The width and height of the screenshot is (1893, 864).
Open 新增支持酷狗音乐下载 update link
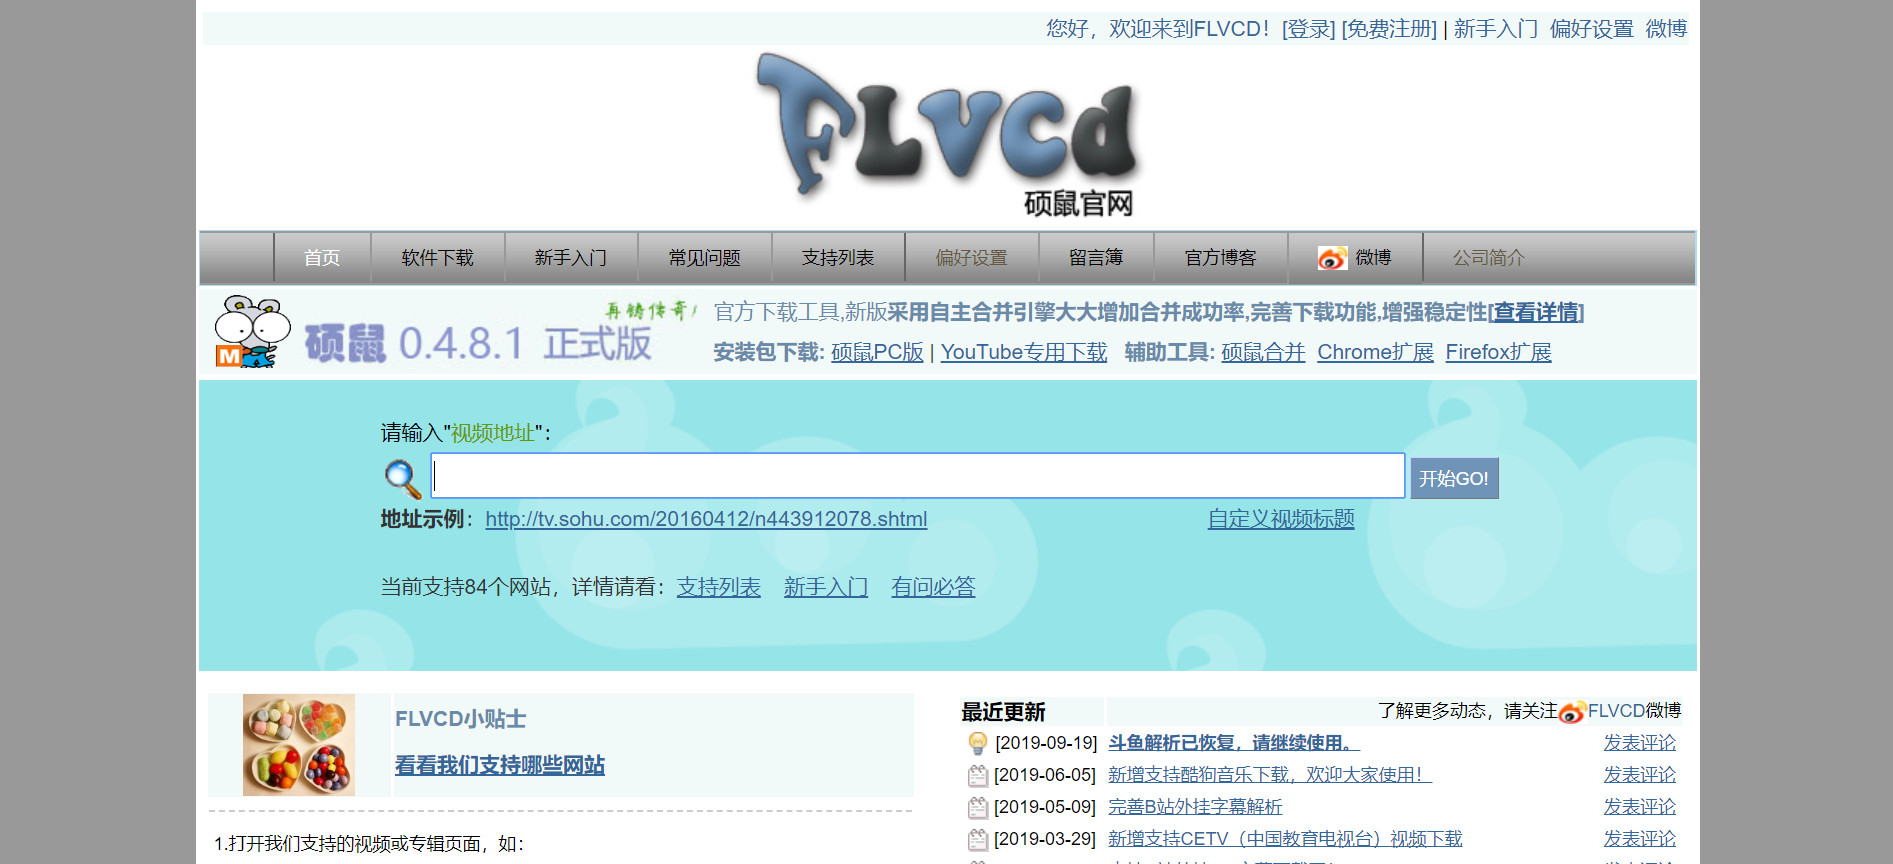1270,775
